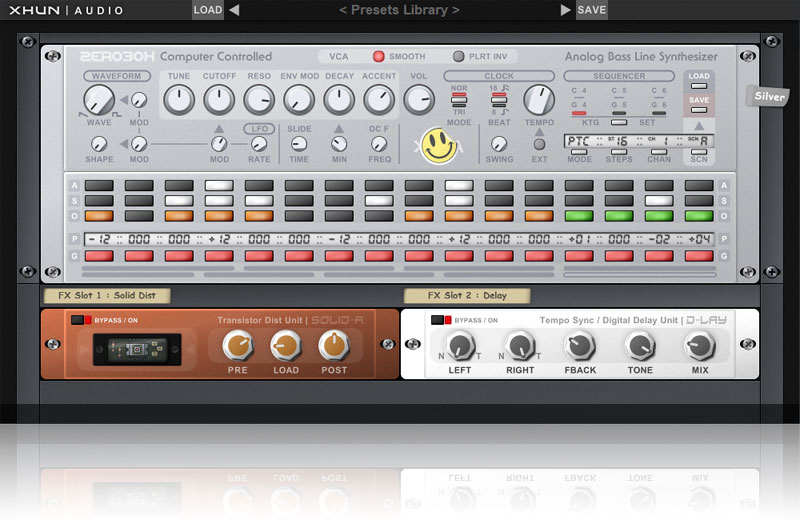Image resolution: width=800 pixels, height=524 pixels.
Task: Click the CUTOFF knob
Action: (219, 99)
